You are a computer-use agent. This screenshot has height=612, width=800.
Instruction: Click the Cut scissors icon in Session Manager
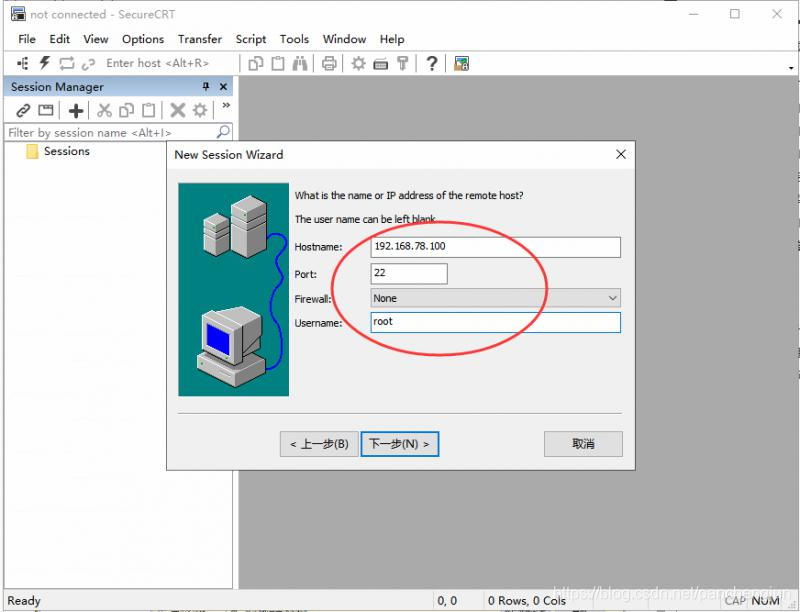click(104, 110)
